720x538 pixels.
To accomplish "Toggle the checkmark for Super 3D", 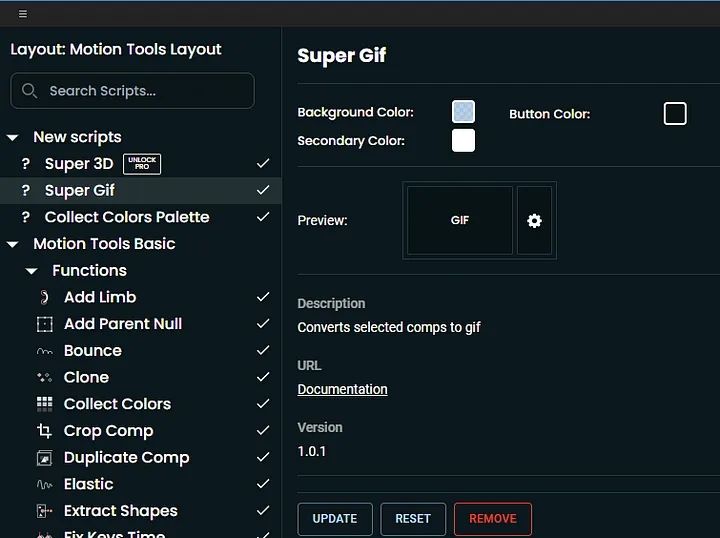I will (x=263, y=163).
